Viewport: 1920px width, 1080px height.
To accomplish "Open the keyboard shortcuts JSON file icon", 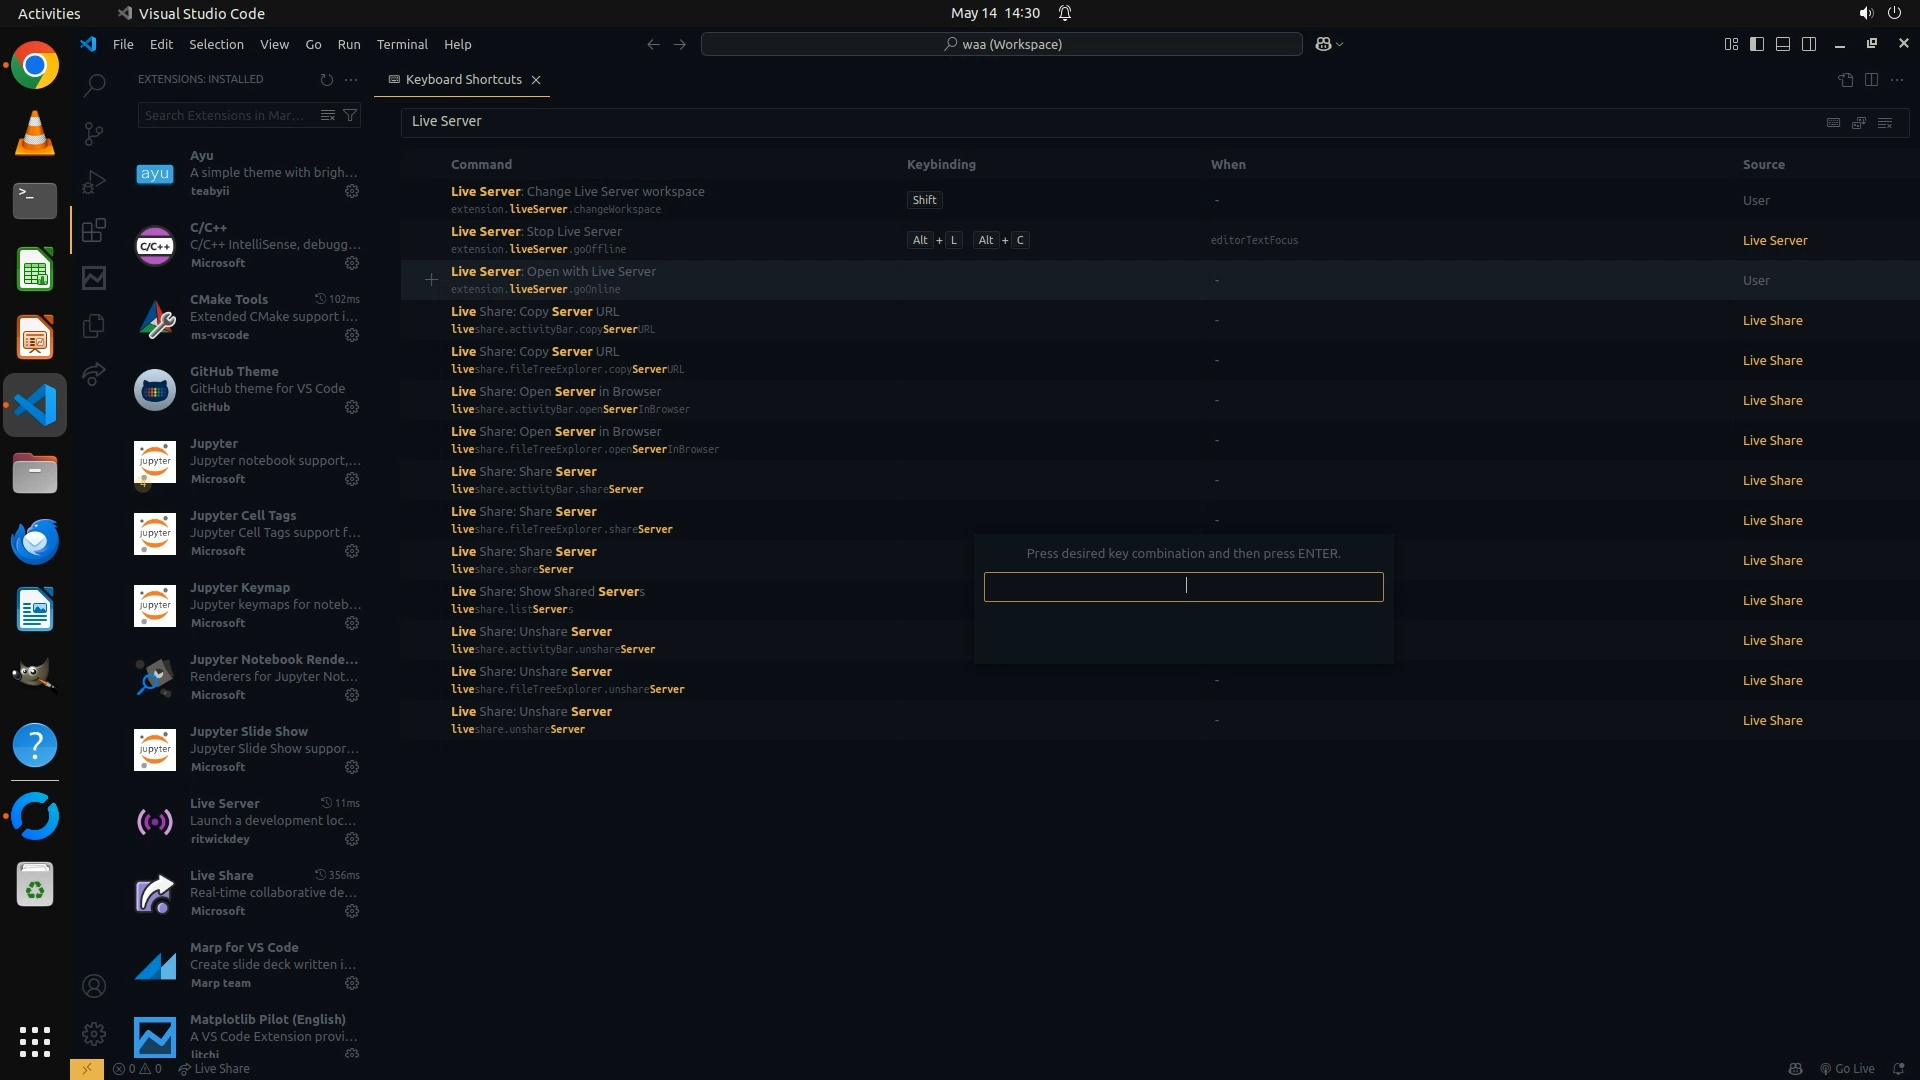I will (x=1845, y=80).
